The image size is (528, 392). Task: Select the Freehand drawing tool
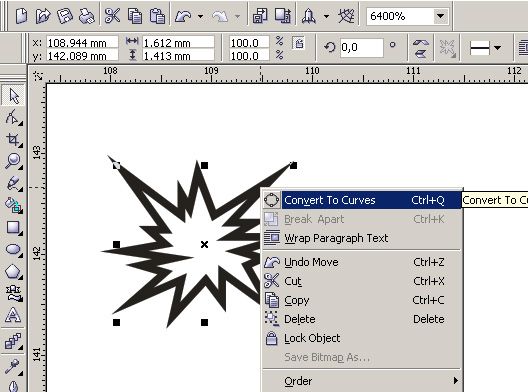(13, 183)
